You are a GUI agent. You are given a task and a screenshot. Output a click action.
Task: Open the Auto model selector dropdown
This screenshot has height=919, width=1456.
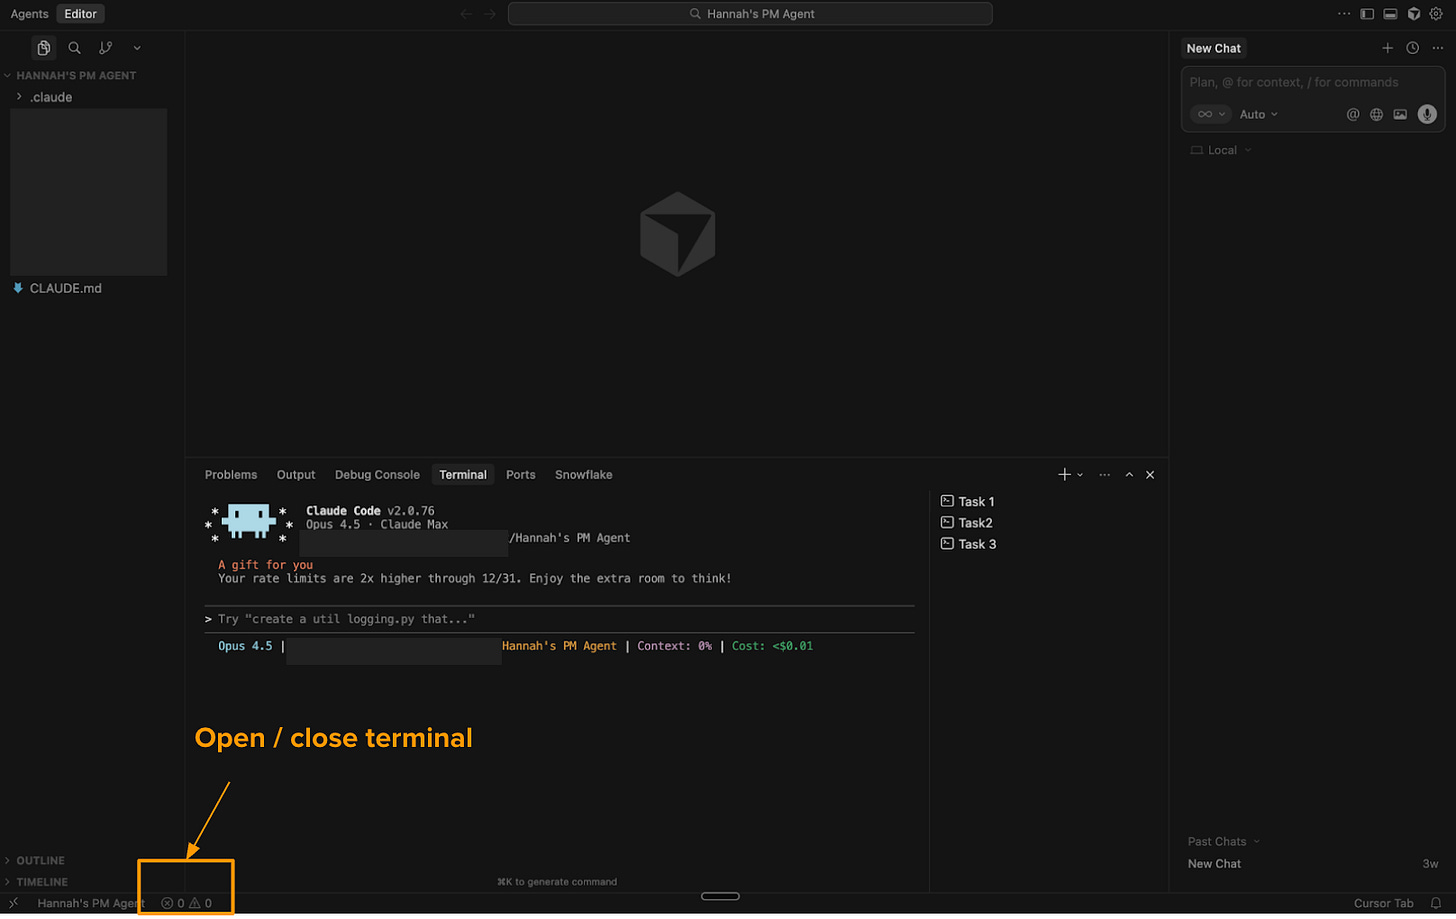1259,114
